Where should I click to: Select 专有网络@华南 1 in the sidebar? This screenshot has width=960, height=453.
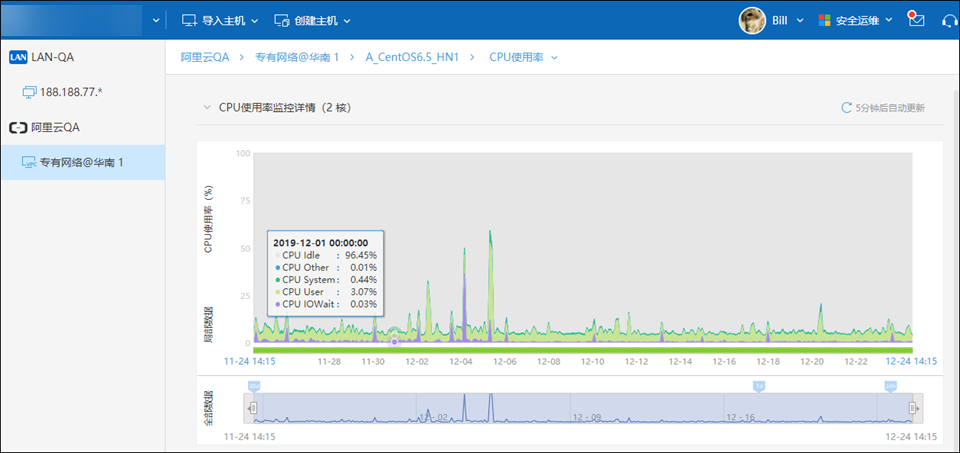tap(80, 162)
